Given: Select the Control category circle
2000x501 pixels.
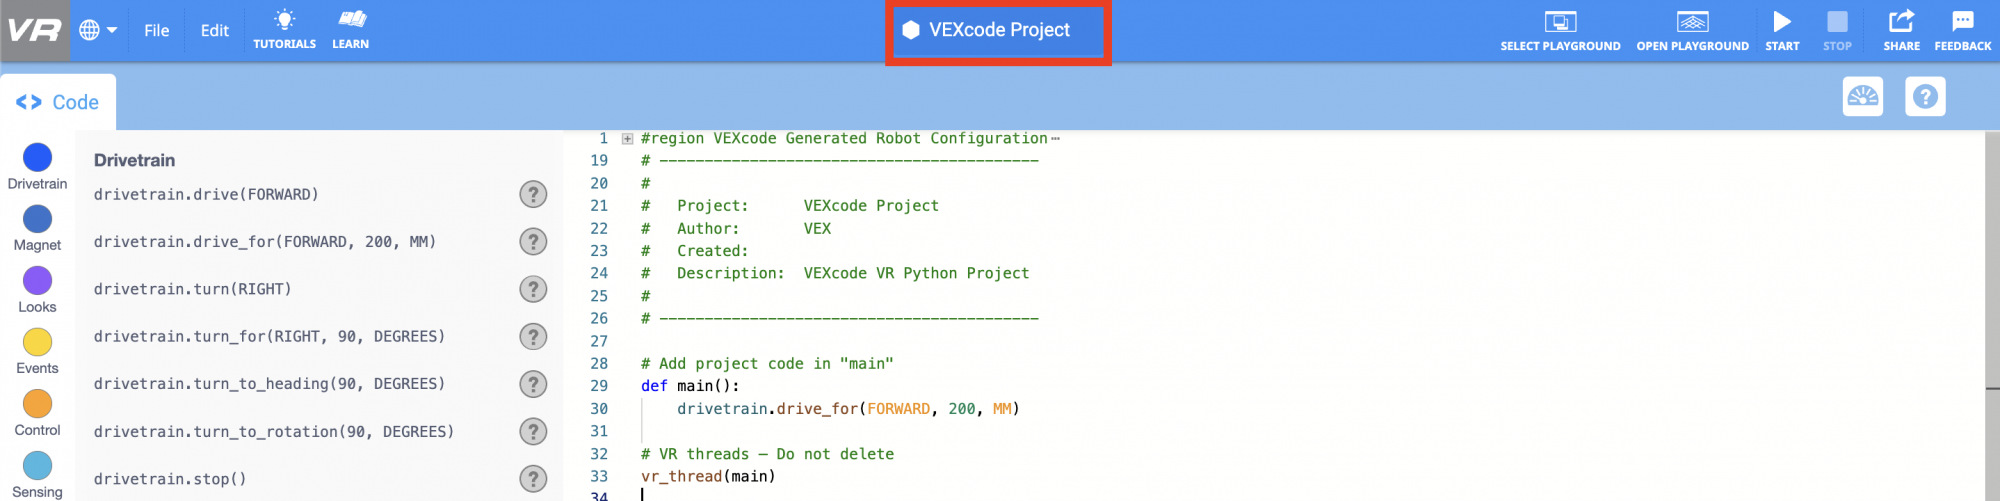Looking at the screenshot, I should click(37, 404).
